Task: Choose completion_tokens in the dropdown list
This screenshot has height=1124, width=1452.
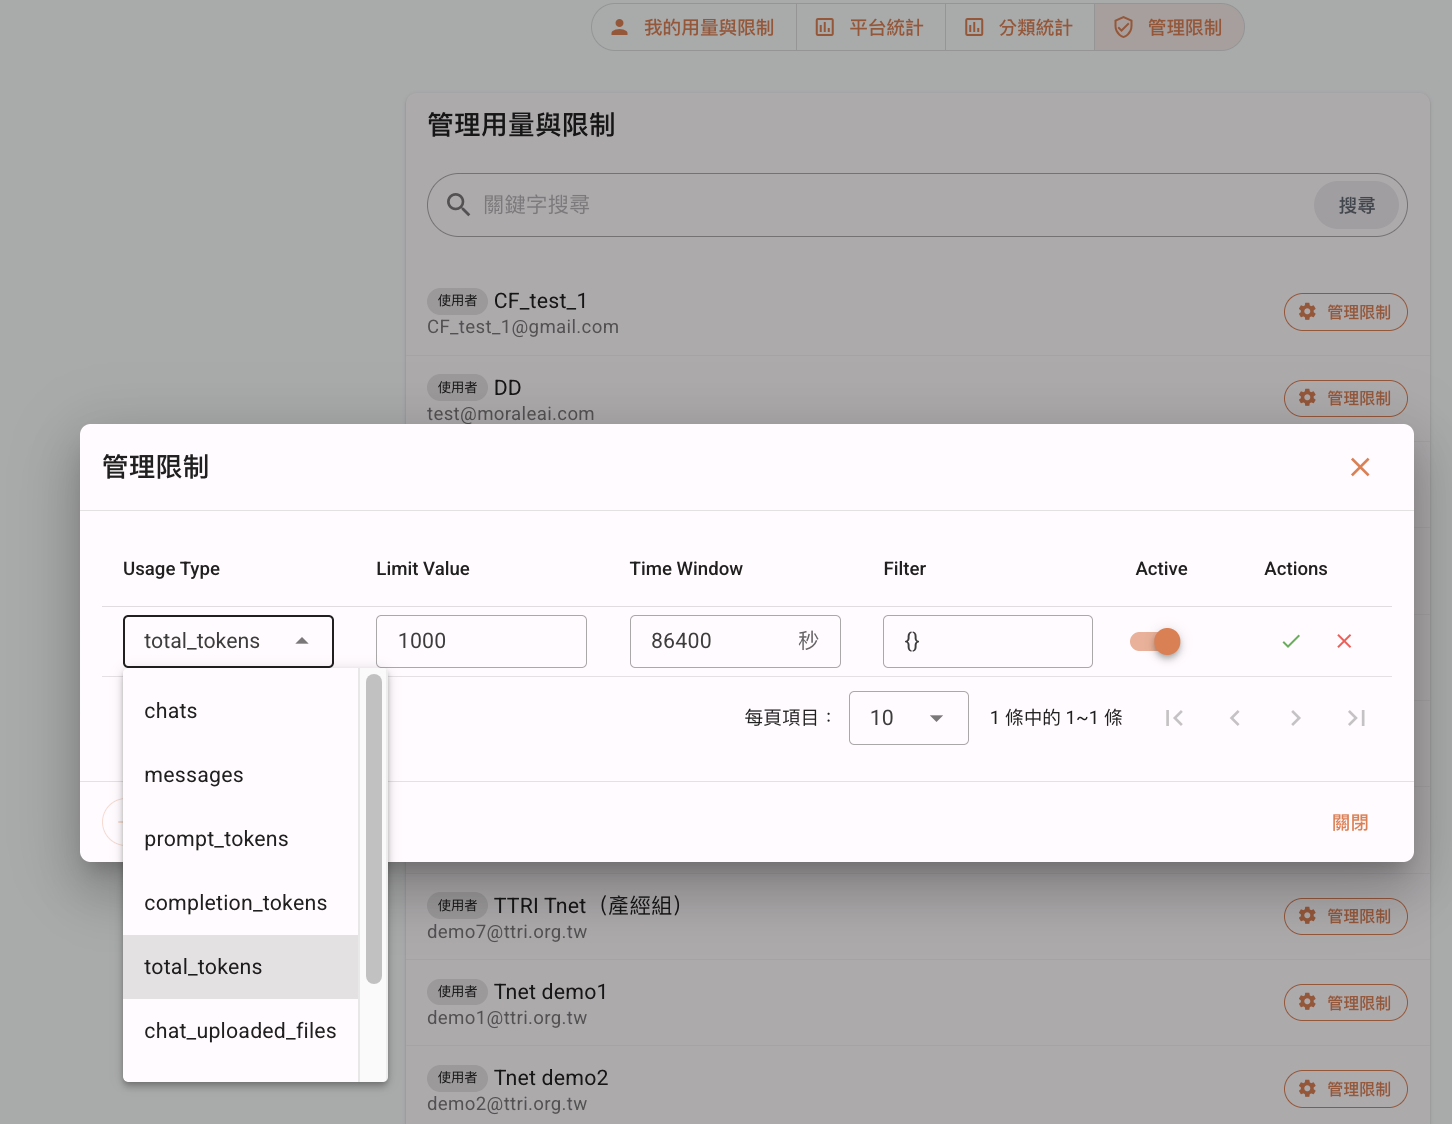Action: 240,903
